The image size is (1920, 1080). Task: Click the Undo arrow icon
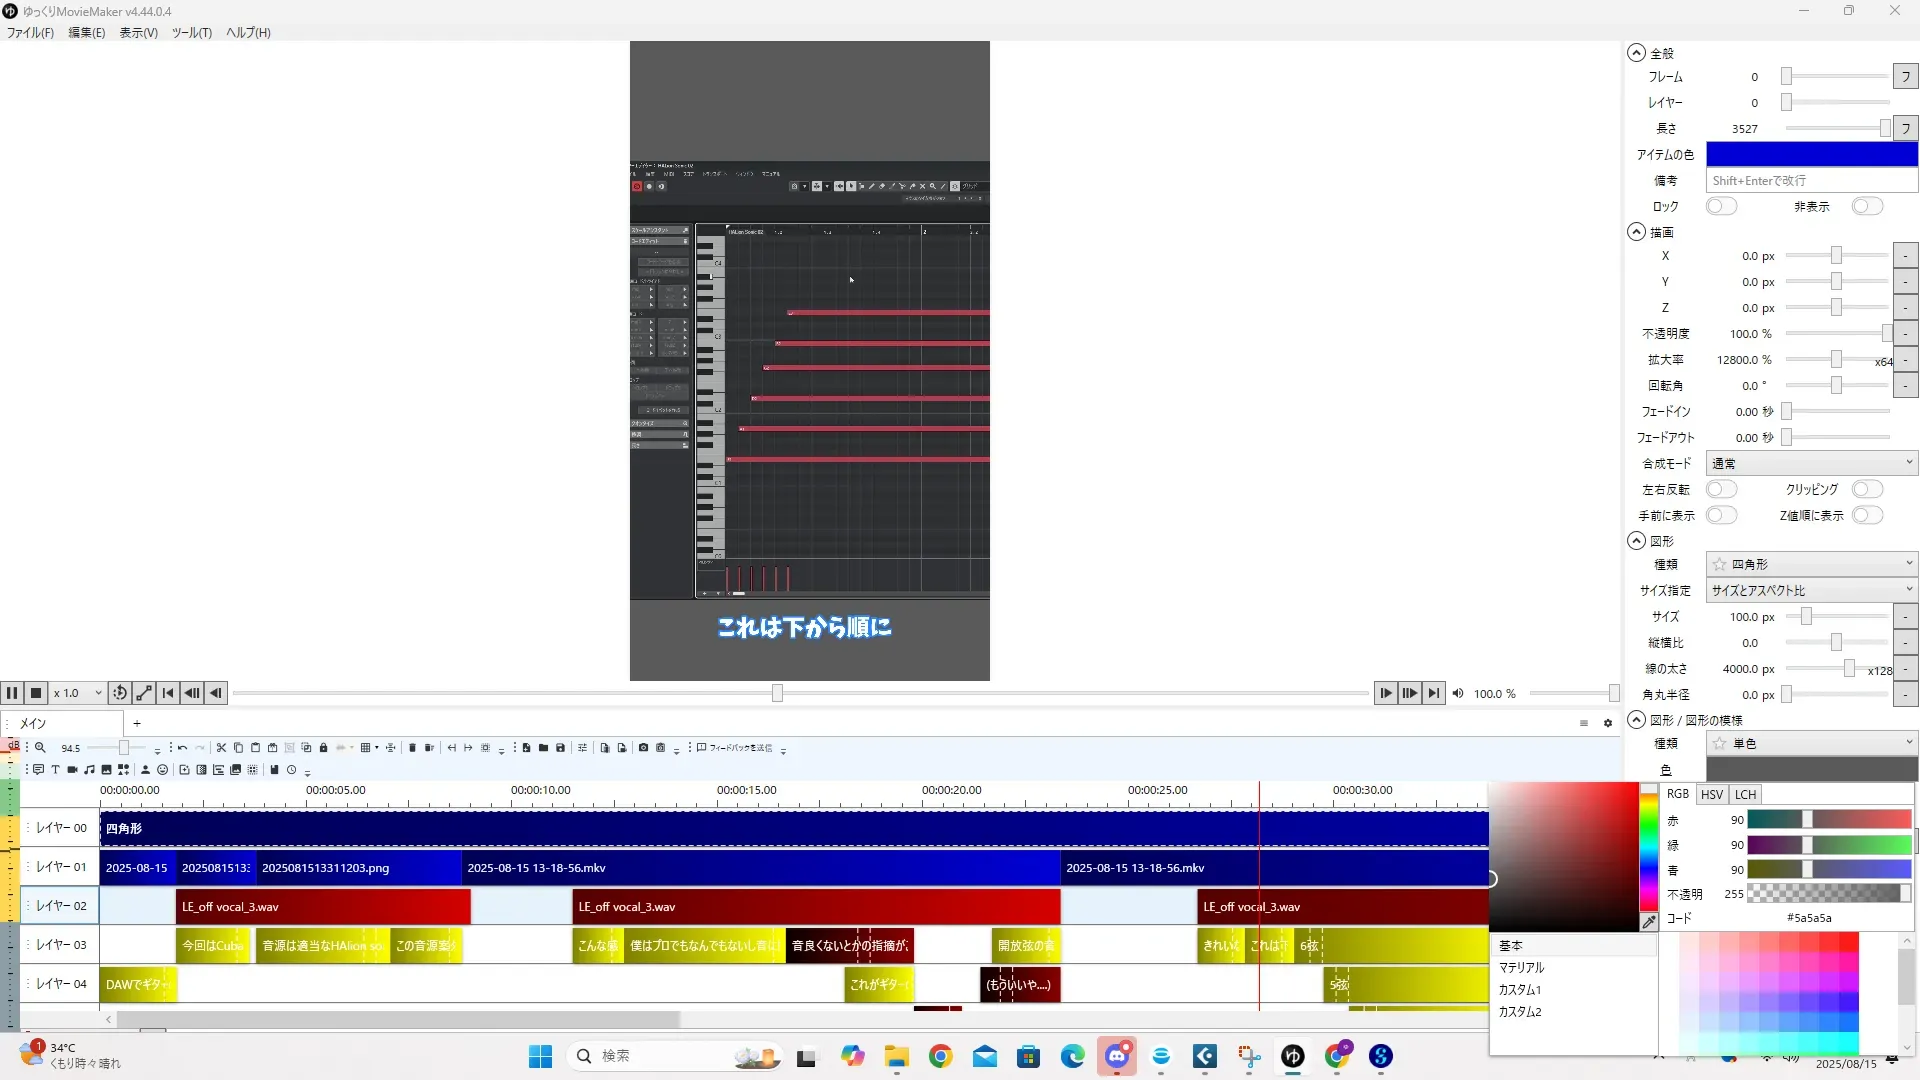coord(182,748)
